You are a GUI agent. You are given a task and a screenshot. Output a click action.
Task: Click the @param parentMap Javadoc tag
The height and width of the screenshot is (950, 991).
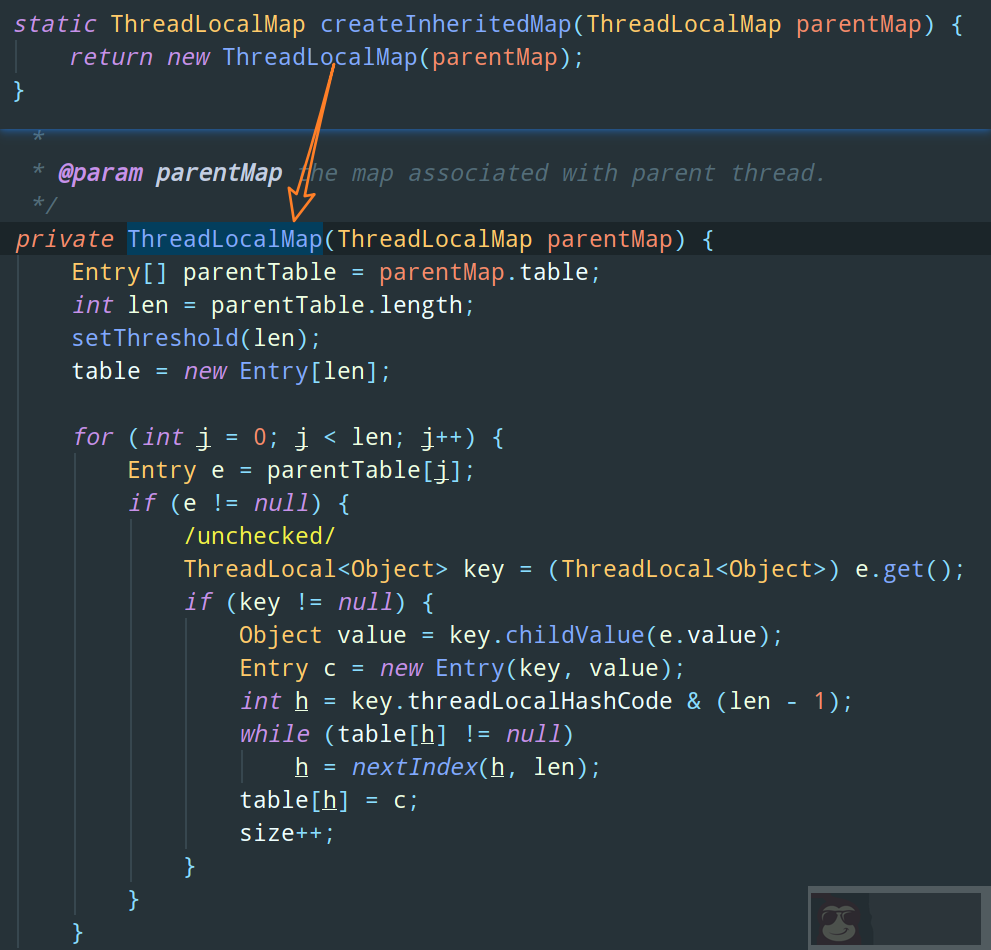tap(101, 172)
